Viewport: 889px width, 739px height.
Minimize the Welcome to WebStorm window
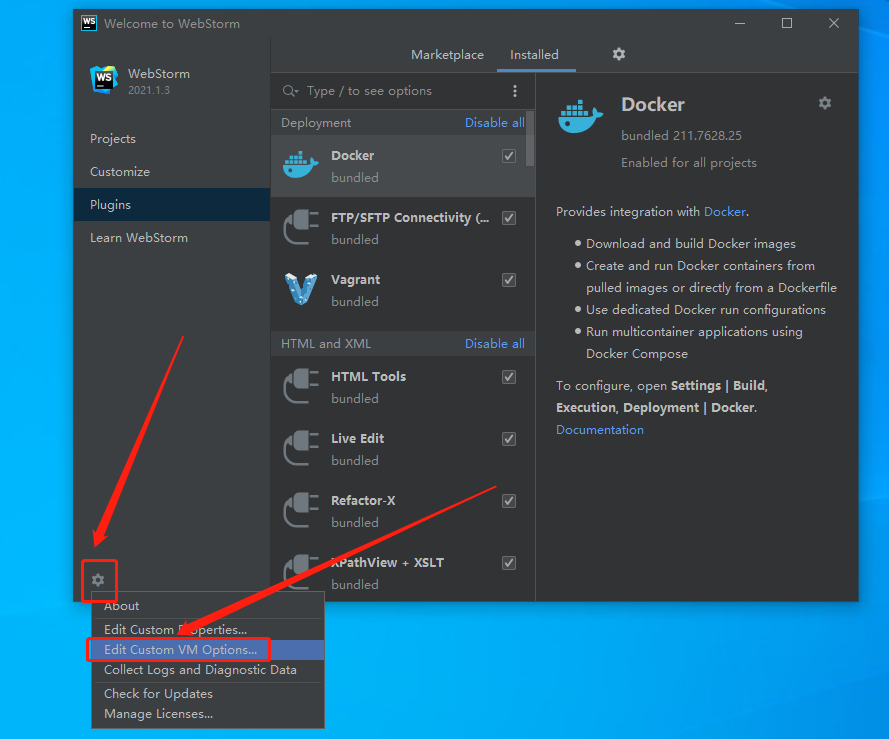[740, 23]
